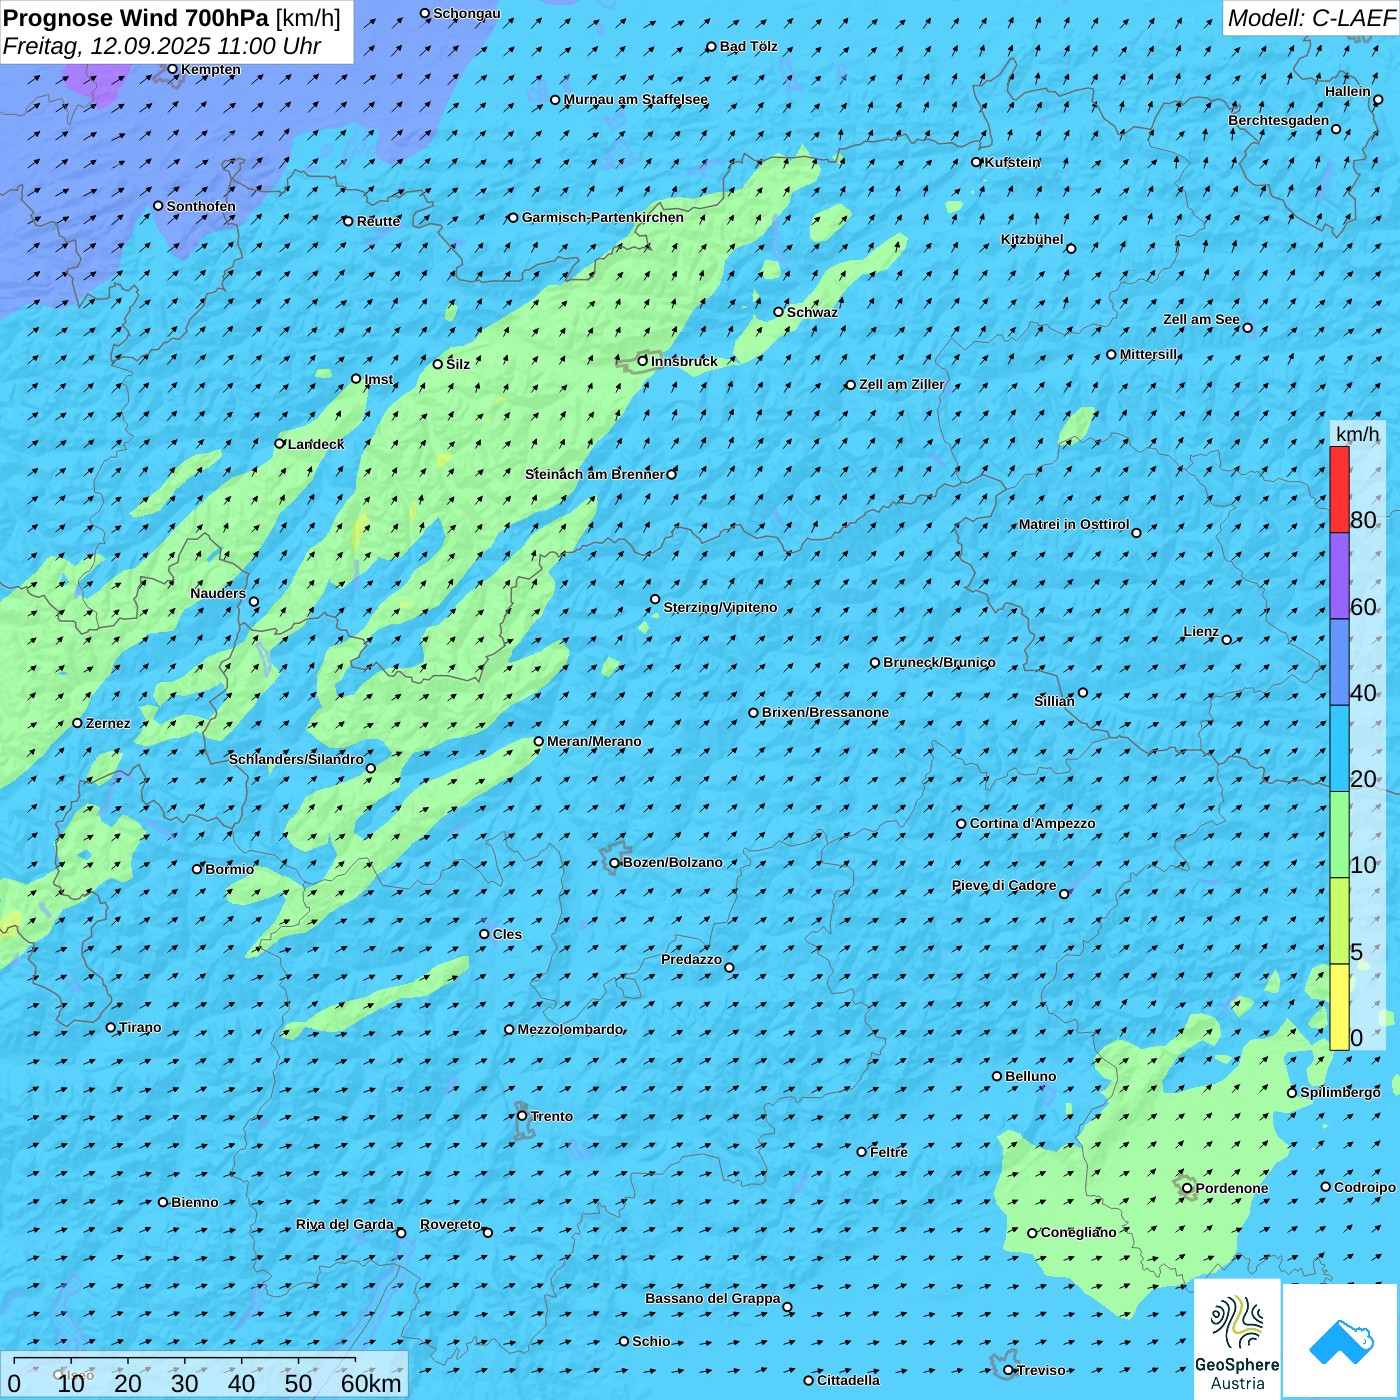Click the Predazzo label
The image size is (1400, 1400).
692,960
